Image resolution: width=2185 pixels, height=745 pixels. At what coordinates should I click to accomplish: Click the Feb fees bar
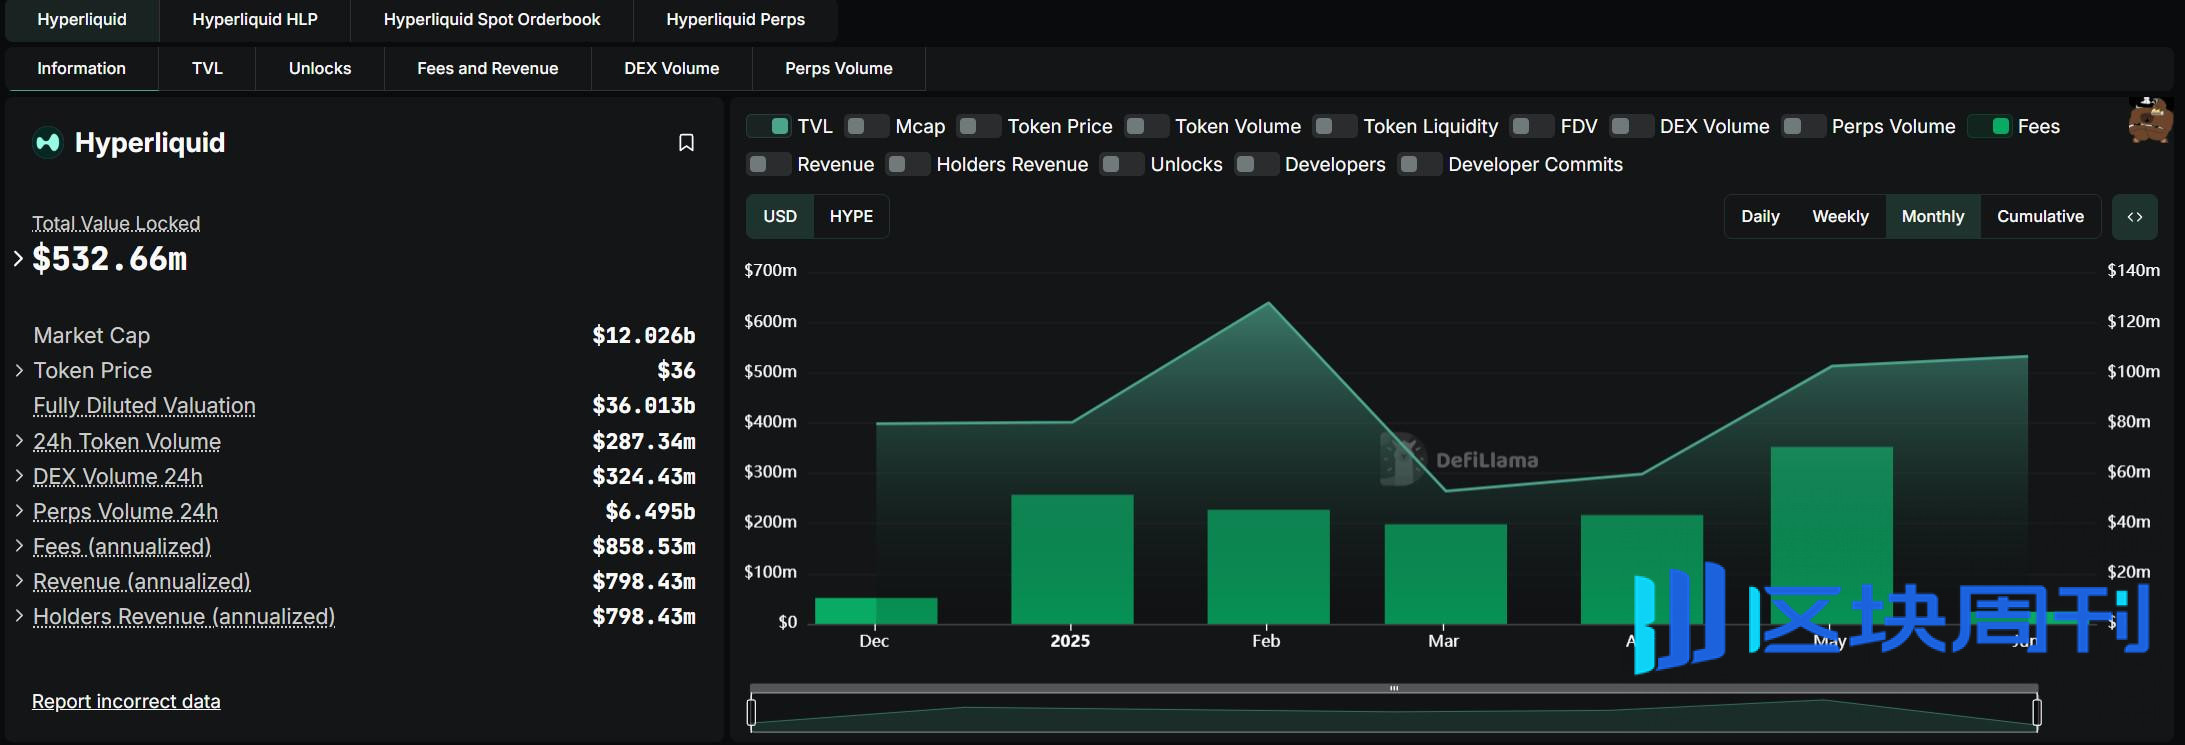tap(1268, 567)
